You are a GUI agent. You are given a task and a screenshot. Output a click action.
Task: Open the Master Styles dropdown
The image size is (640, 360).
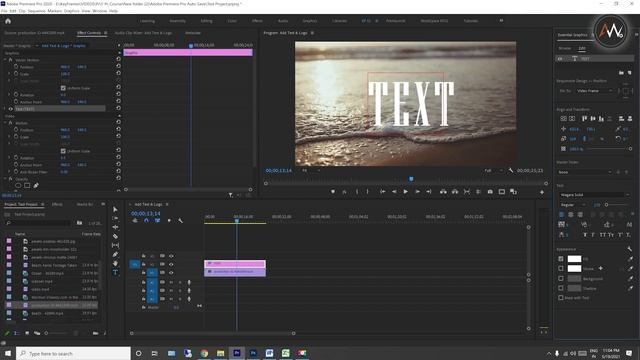(x=584, y=172)
